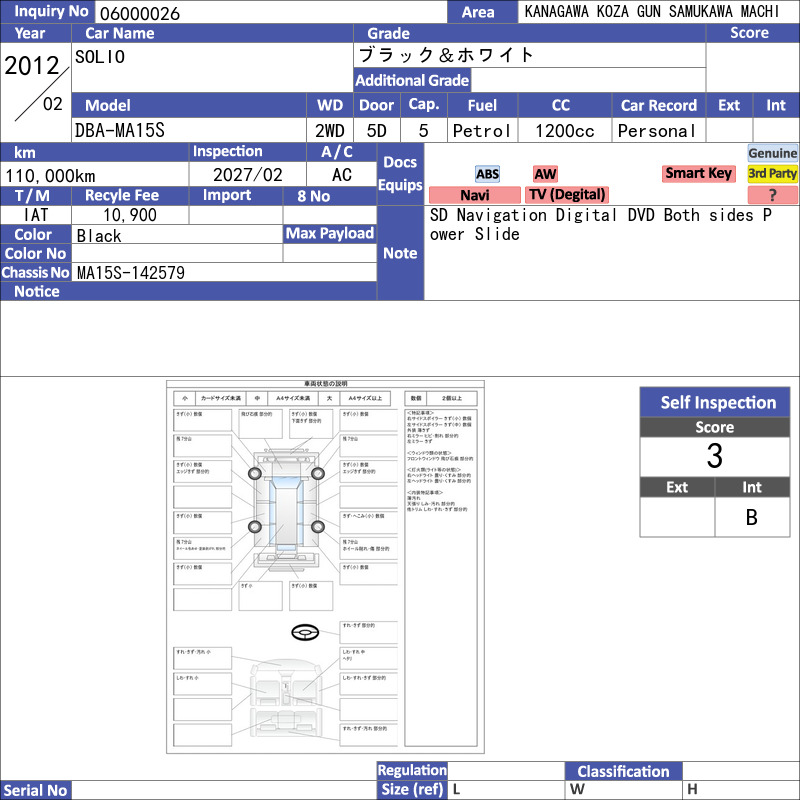Click the Regulation label
This screenshot has width=800, height=800.
[x=412, y=770]
